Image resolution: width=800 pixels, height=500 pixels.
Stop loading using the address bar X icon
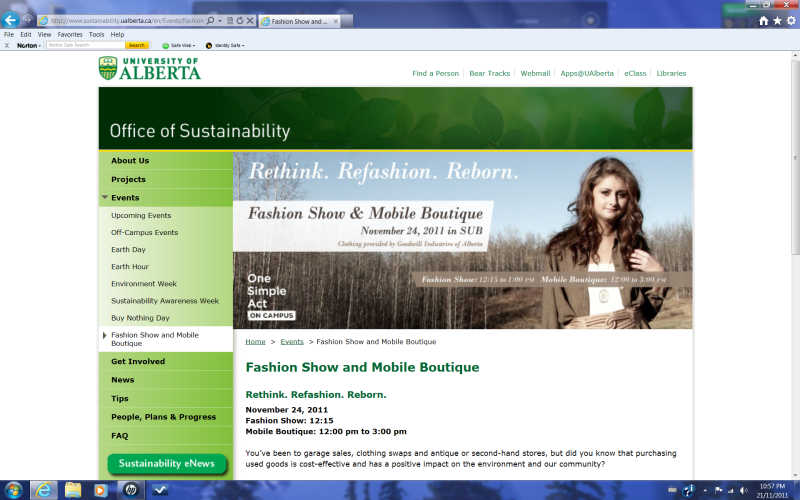click(x=250, y=21)
